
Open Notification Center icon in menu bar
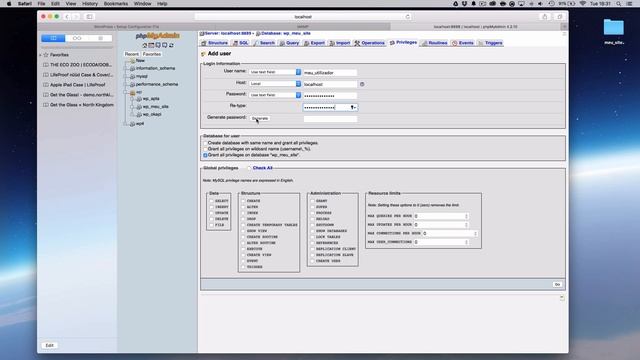(630, 4)
